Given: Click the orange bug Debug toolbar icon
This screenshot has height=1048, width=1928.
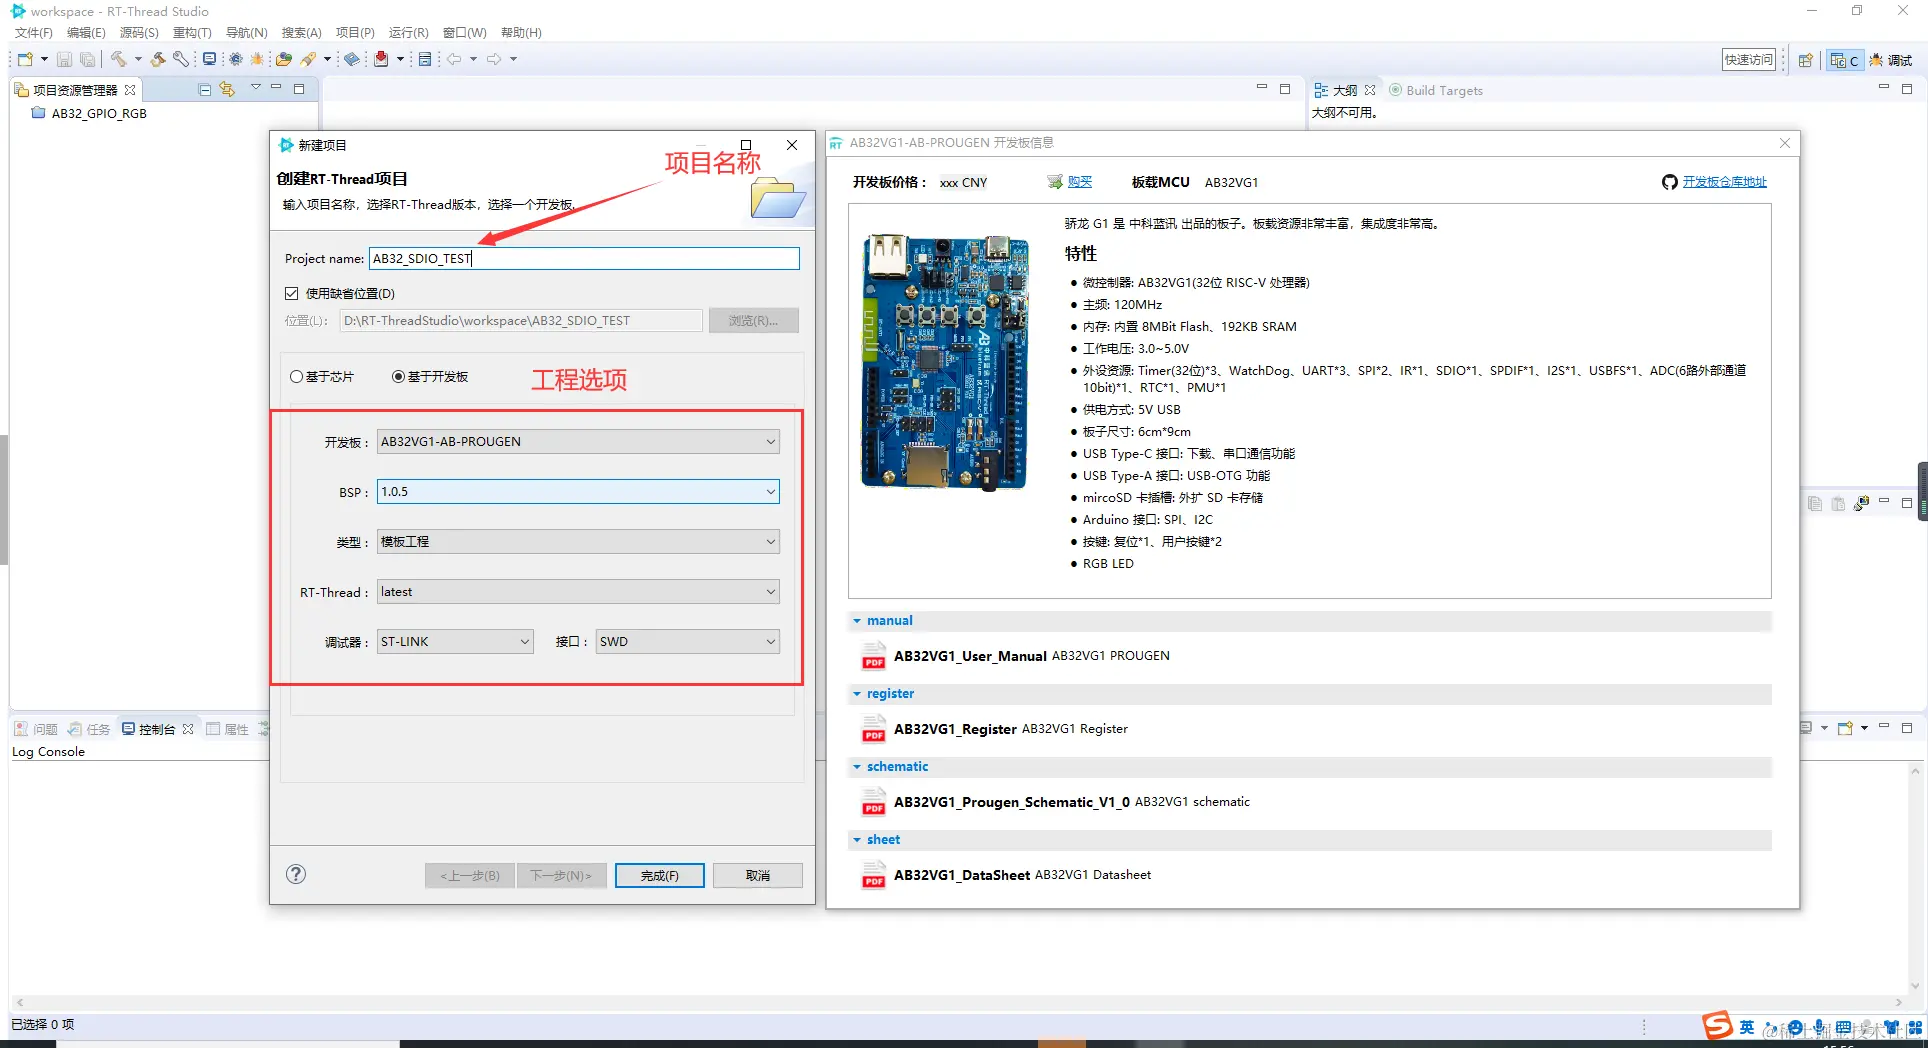Looking at the screenshot, I should tap(257, 59).
